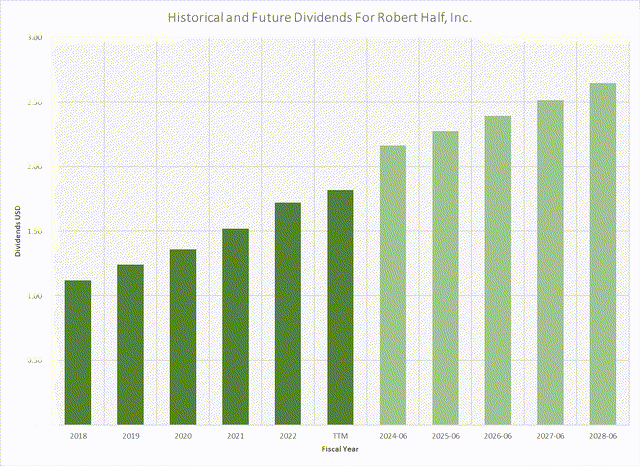Select the 2022 dividend bar
The image size is (640, 466).
coord(288,314)
